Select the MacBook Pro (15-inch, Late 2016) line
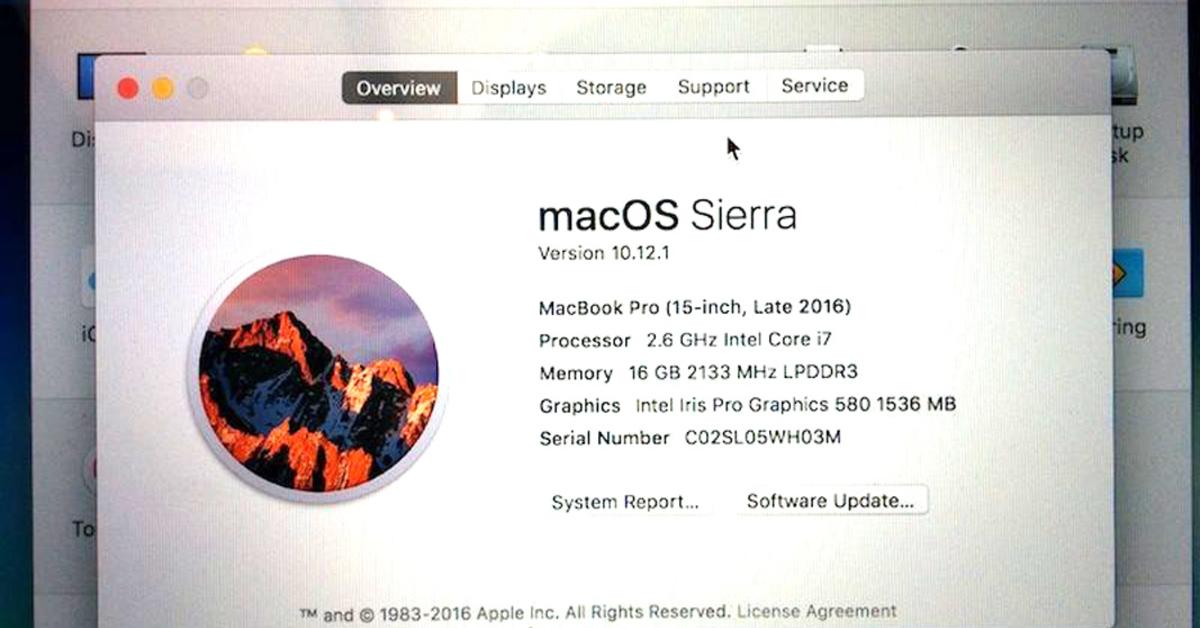 click(x=695, y=307)
